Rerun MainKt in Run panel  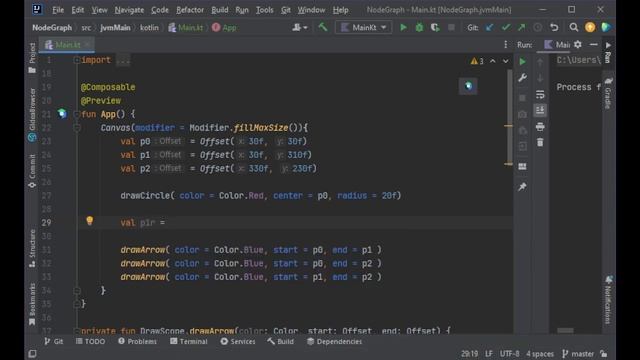522,62
